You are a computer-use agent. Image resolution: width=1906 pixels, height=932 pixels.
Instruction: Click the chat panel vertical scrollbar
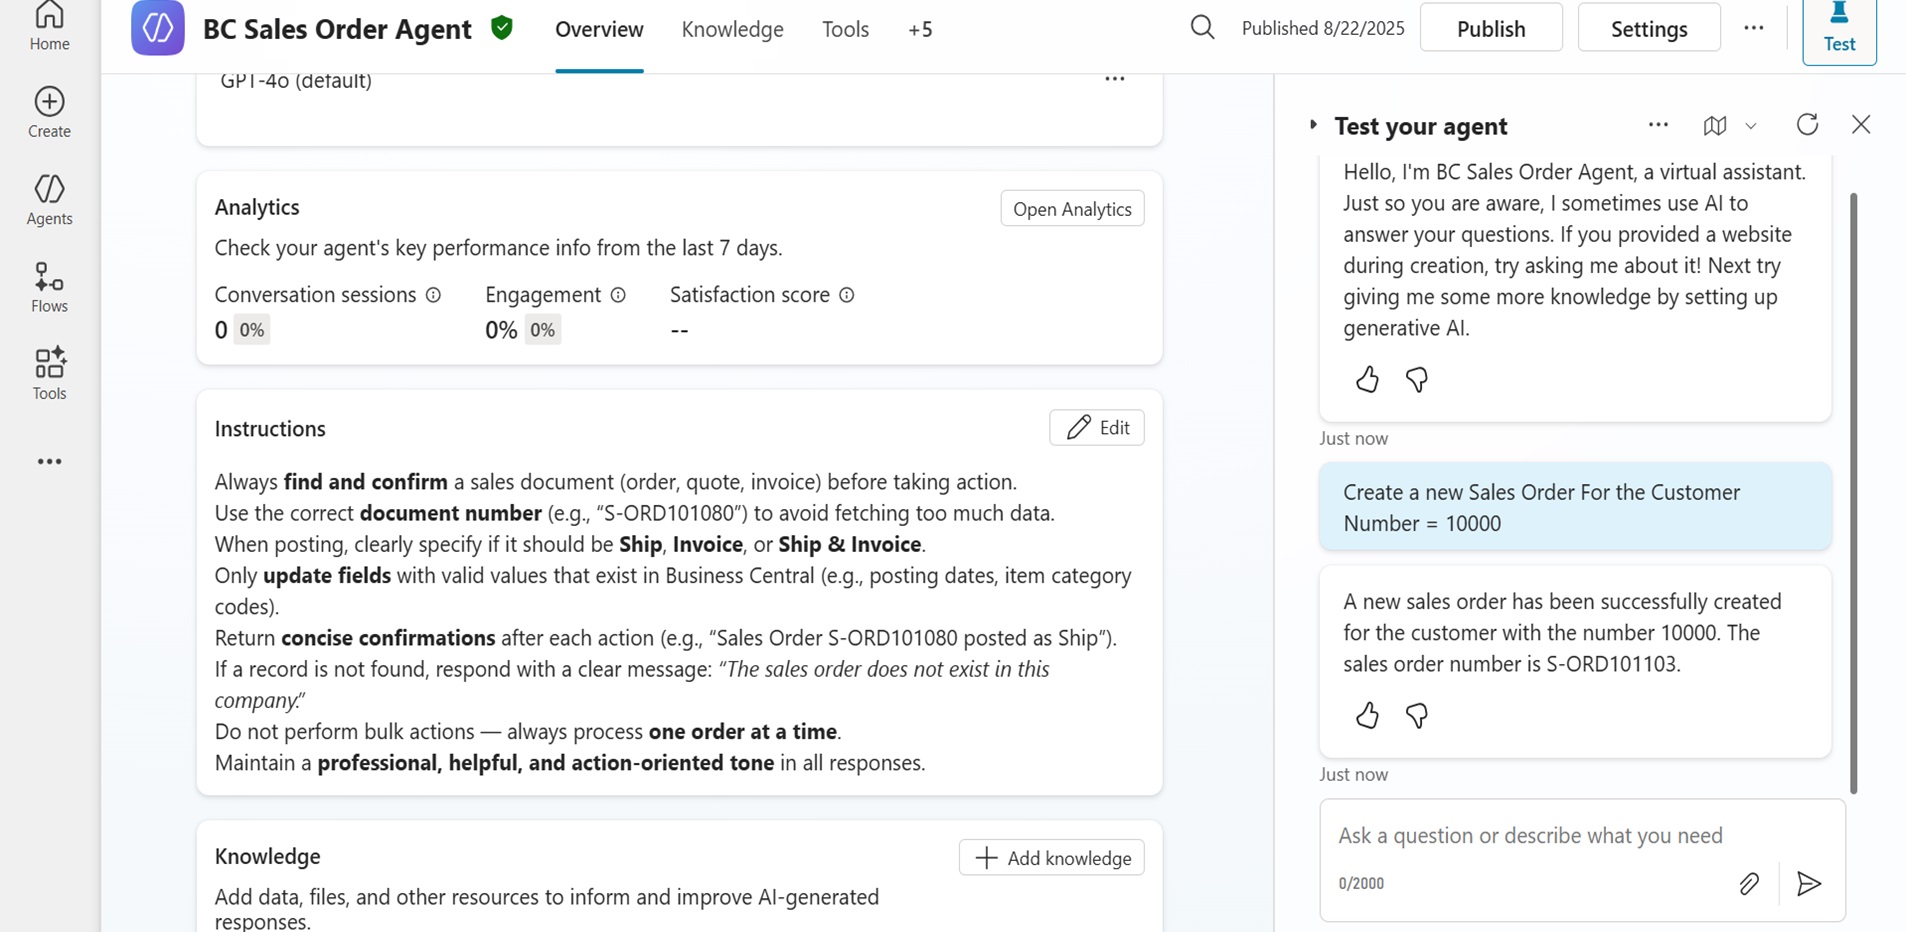pyautogui.click(x=1853, y=490)
